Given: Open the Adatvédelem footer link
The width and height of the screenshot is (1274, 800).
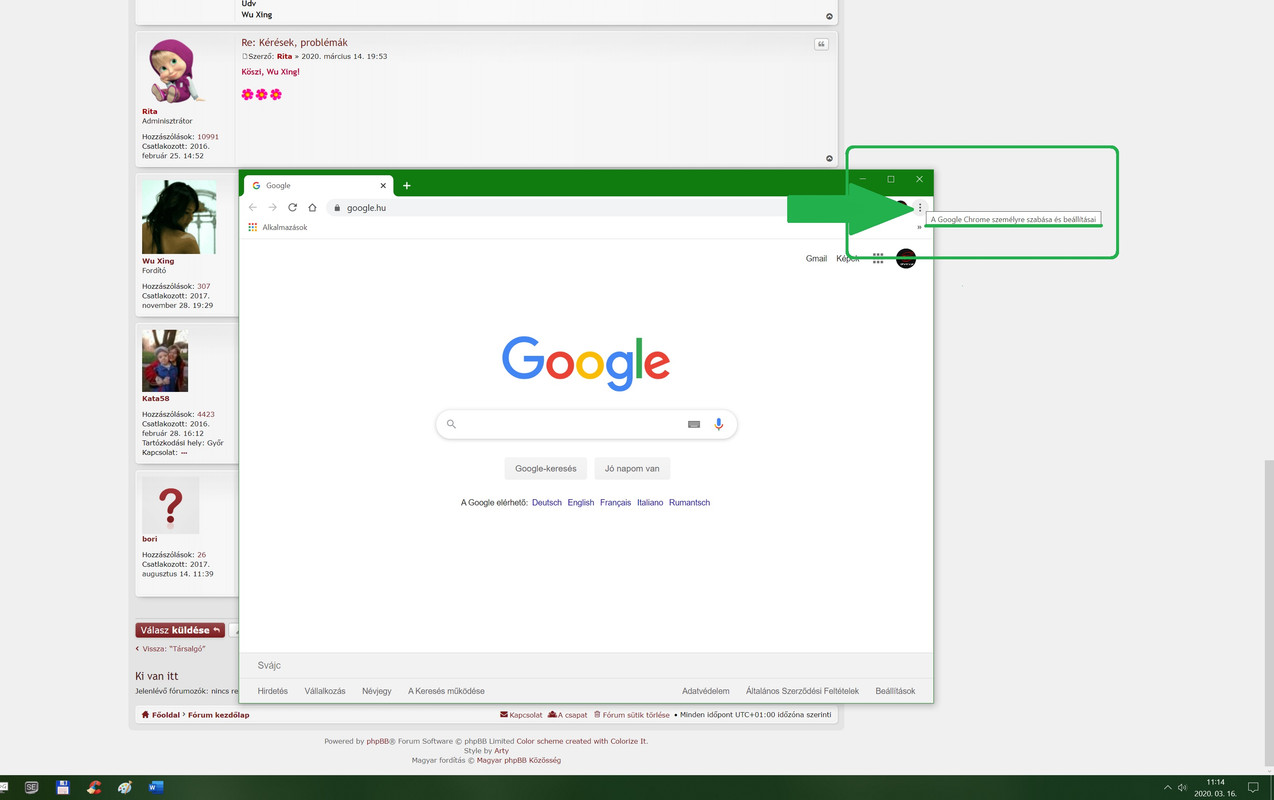Looking at the screenshot, I should pos(706,691).
